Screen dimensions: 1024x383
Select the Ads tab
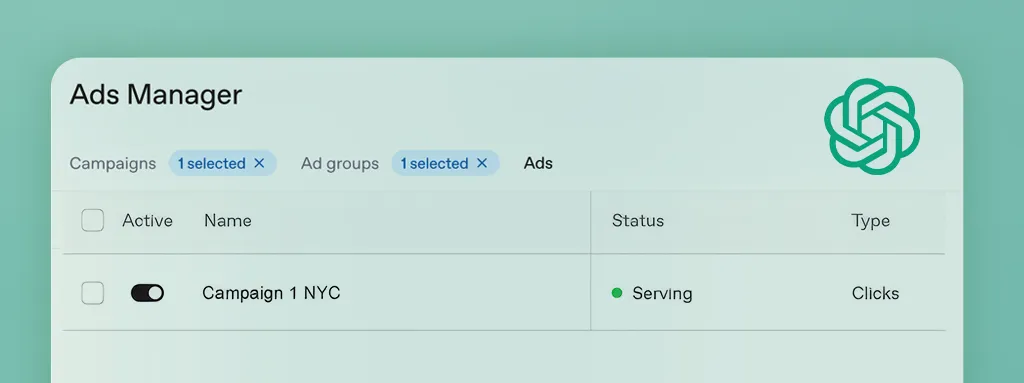(x=538, y=163)
